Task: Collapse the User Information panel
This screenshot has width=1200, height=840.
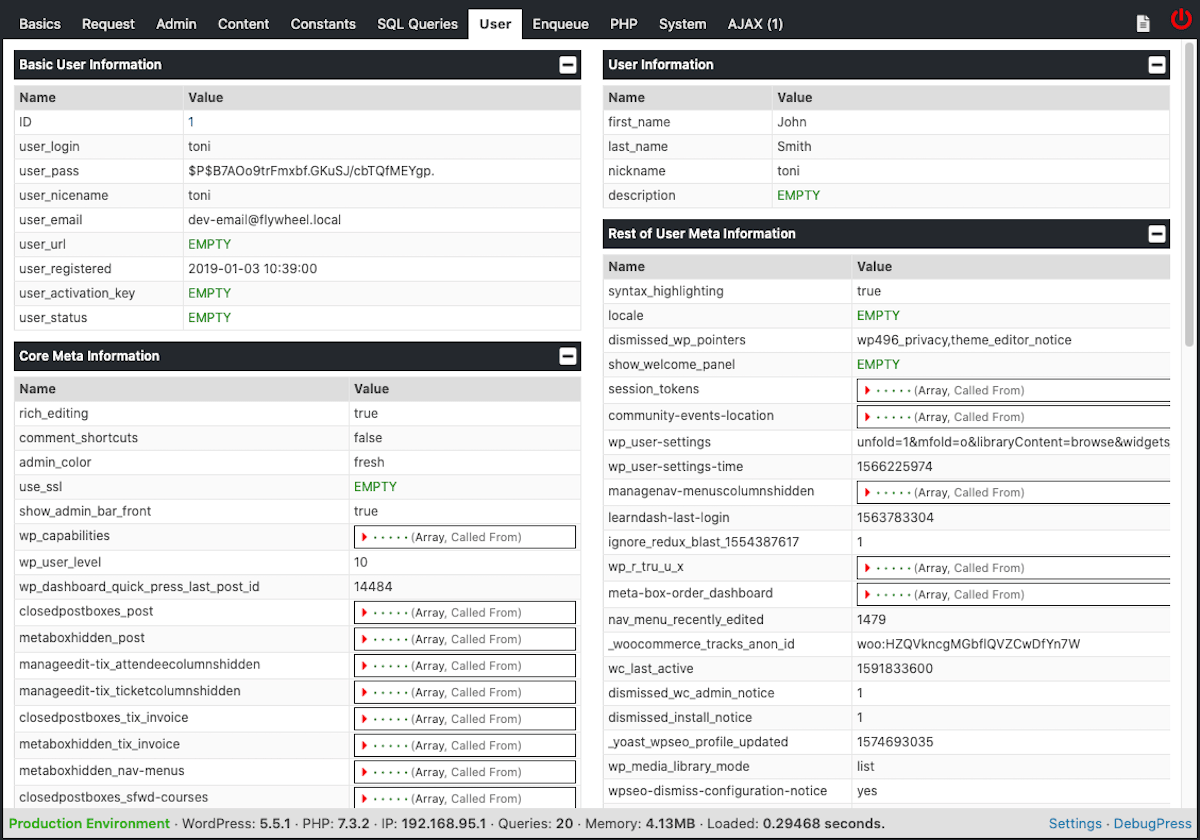Action: (1156, 65)
